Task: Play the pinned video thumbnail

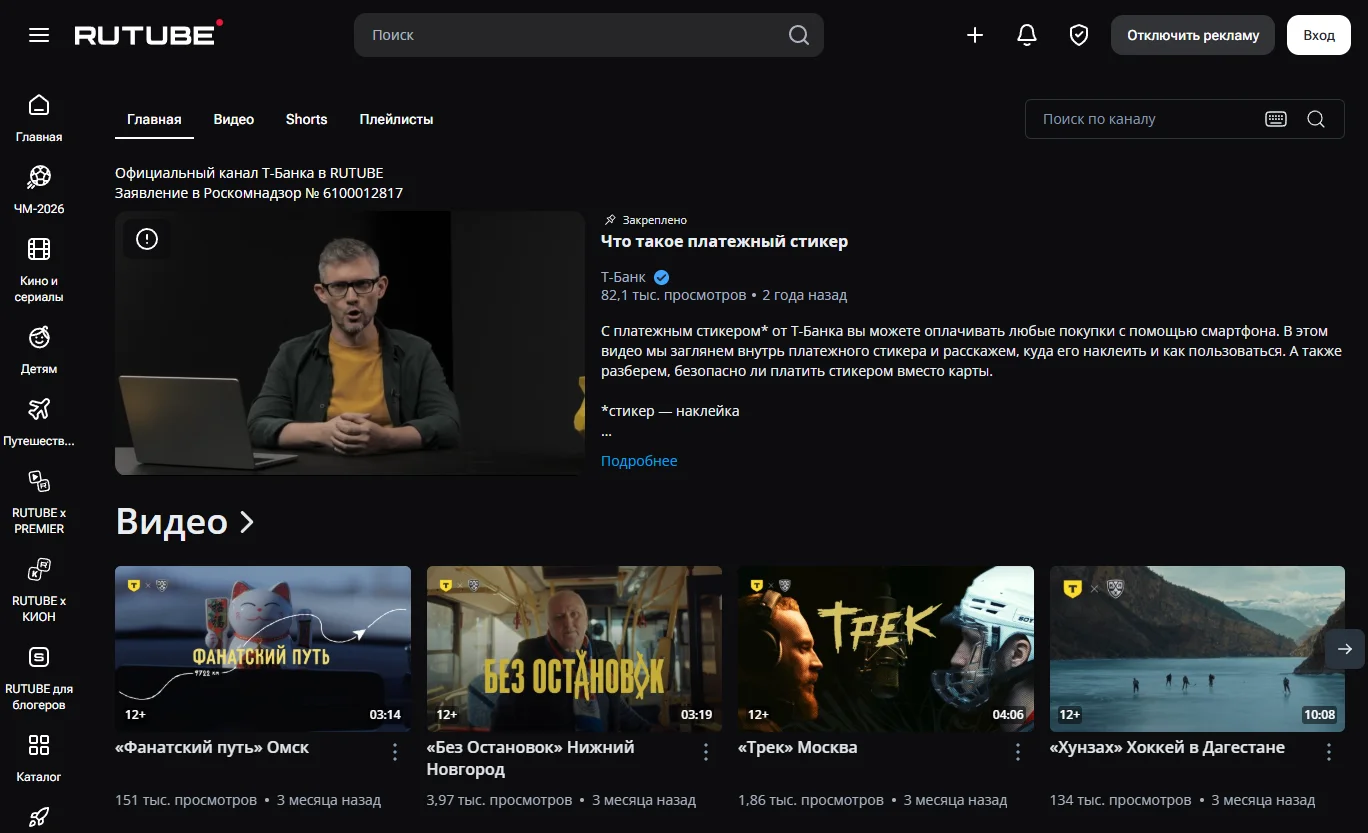Action: [350, 343]
